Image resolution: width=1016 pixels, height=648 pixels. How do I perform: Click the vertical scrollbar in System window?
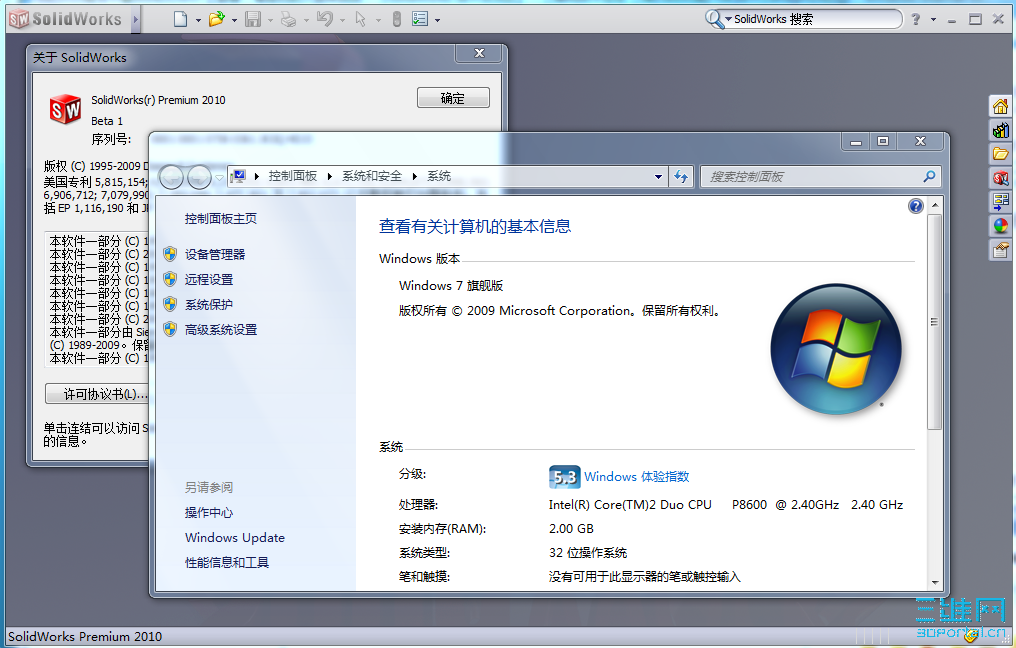[934, 322]
